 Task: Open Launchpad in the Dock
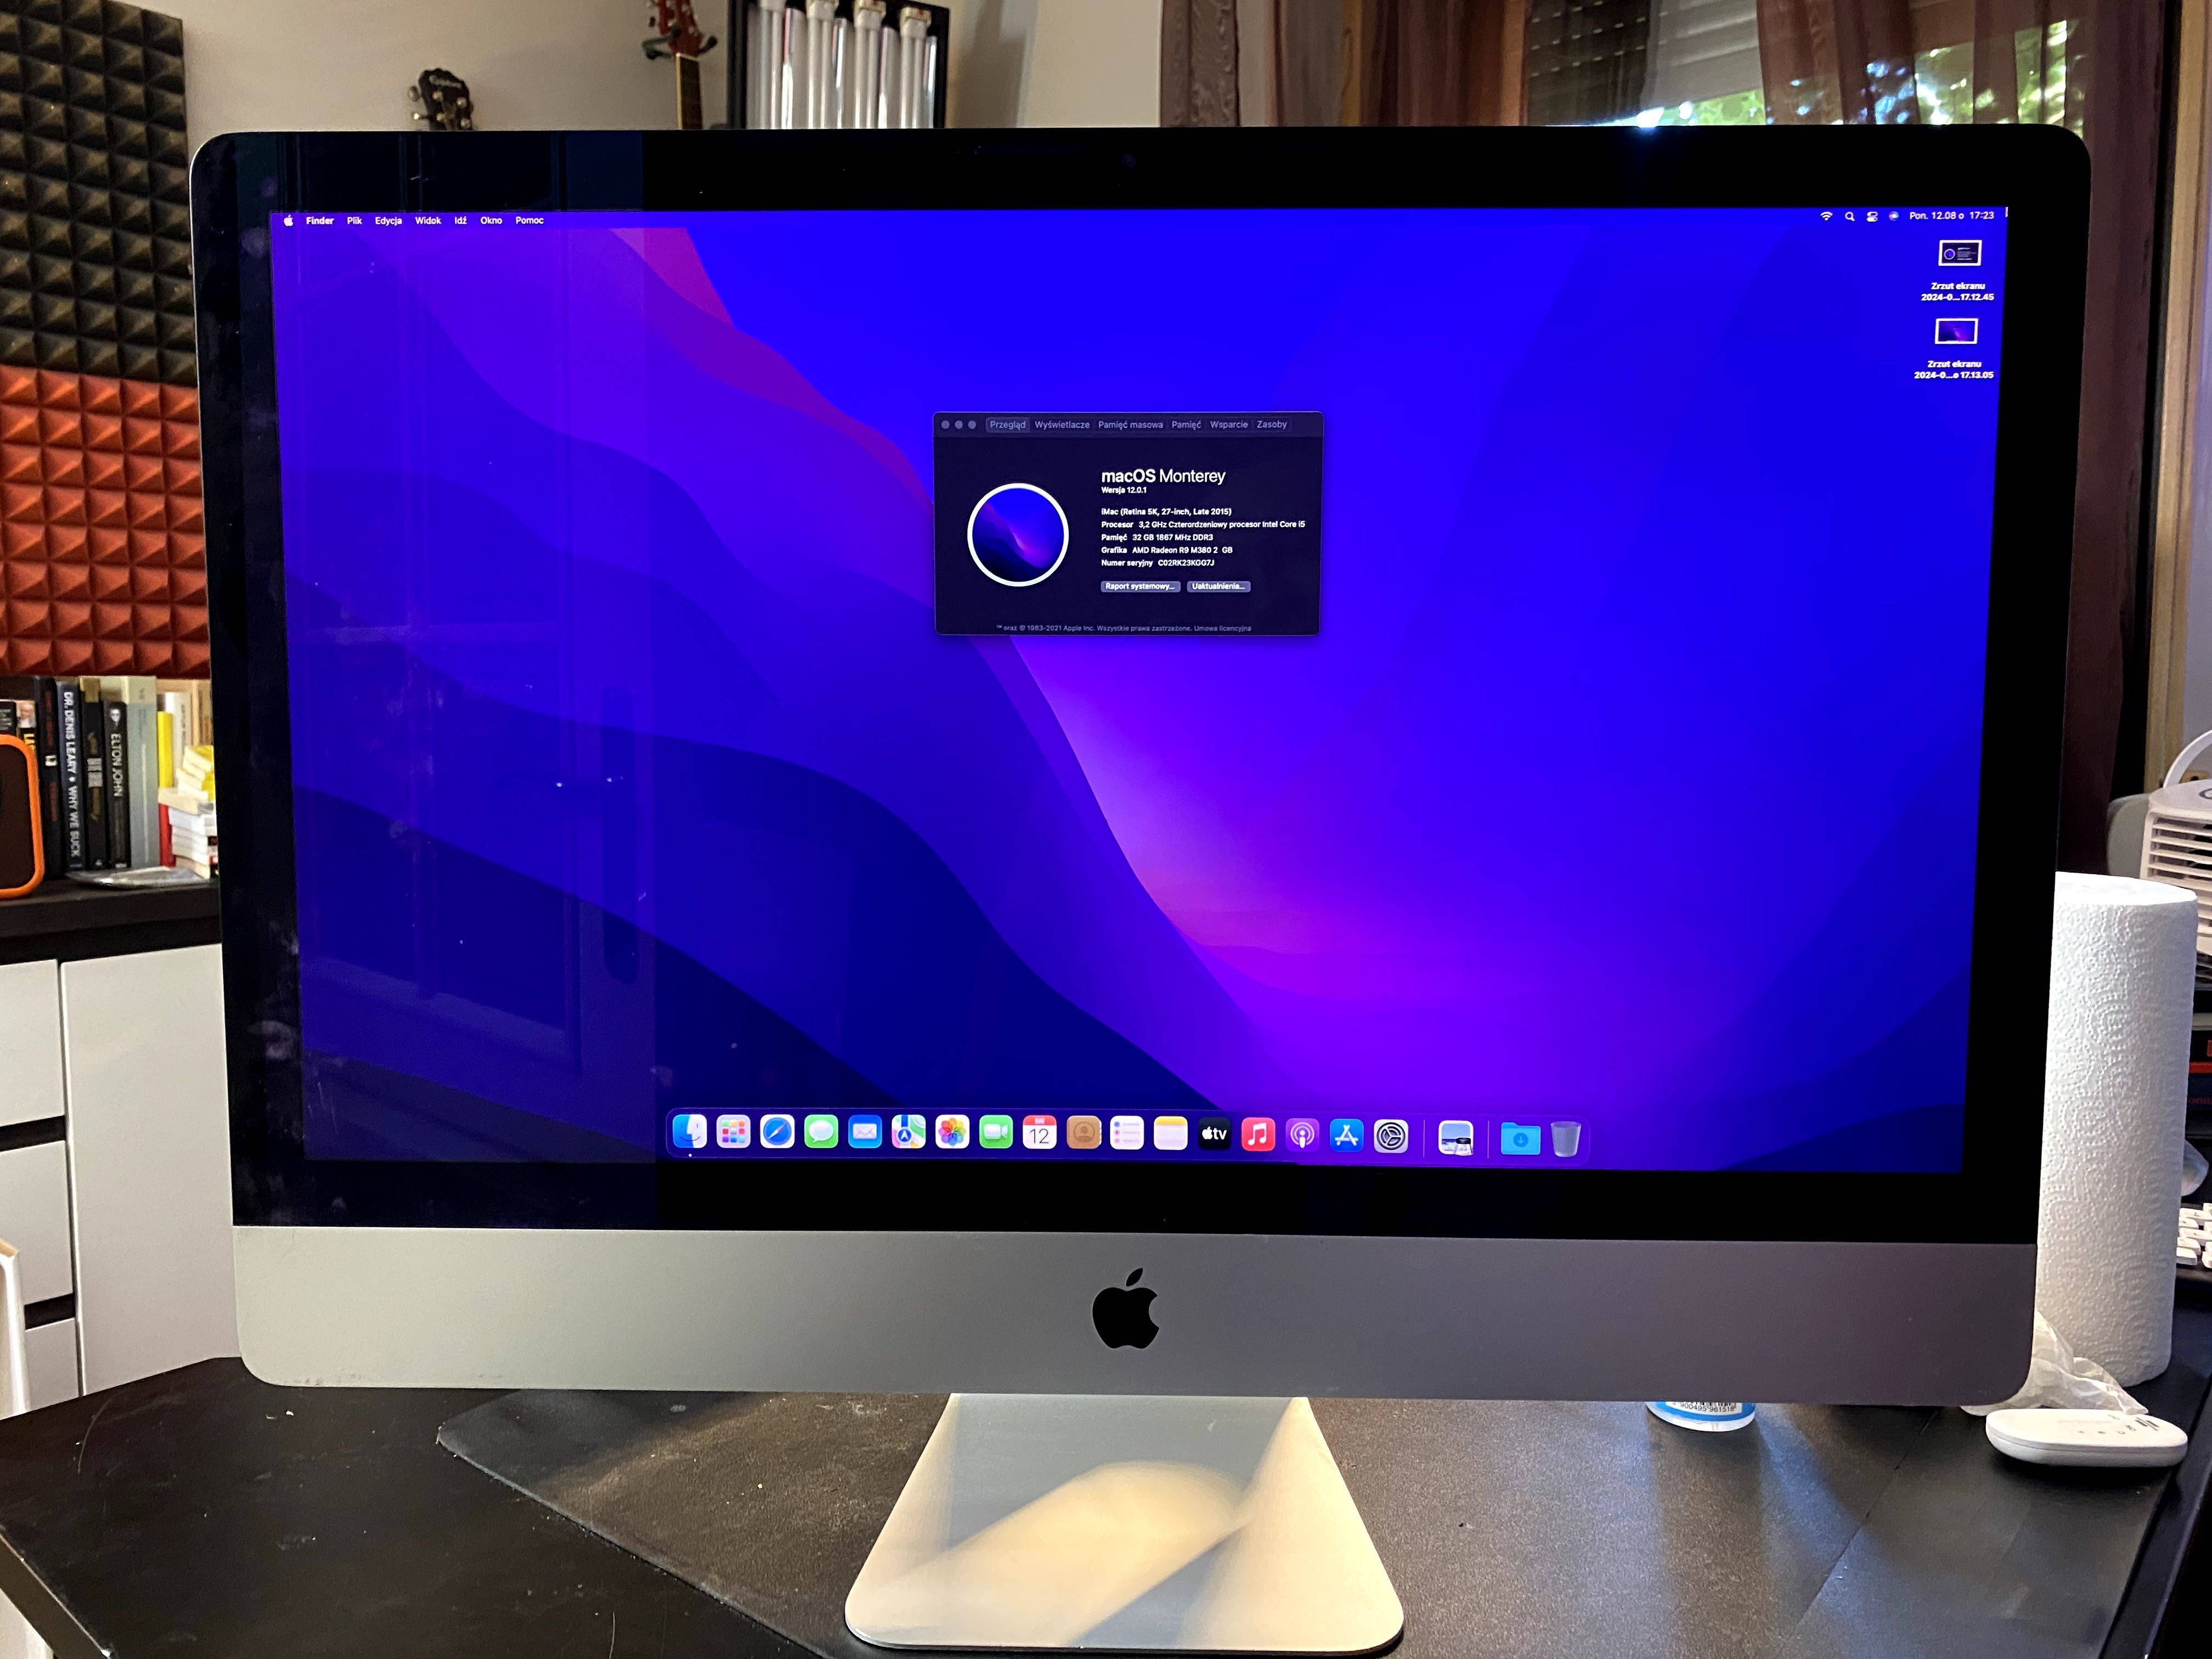coord(734,1133)
